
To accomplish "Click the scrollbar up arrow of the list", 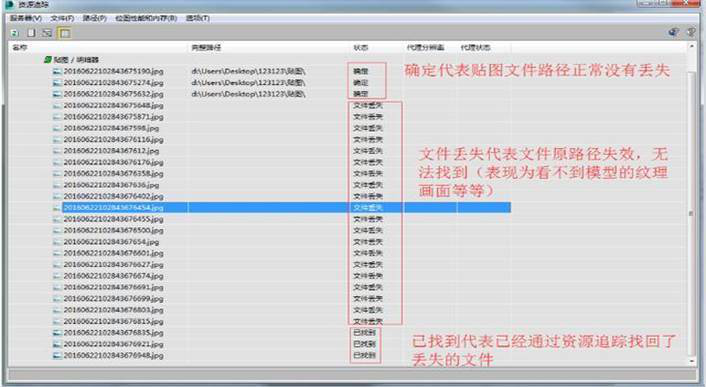I will (692, 46).
